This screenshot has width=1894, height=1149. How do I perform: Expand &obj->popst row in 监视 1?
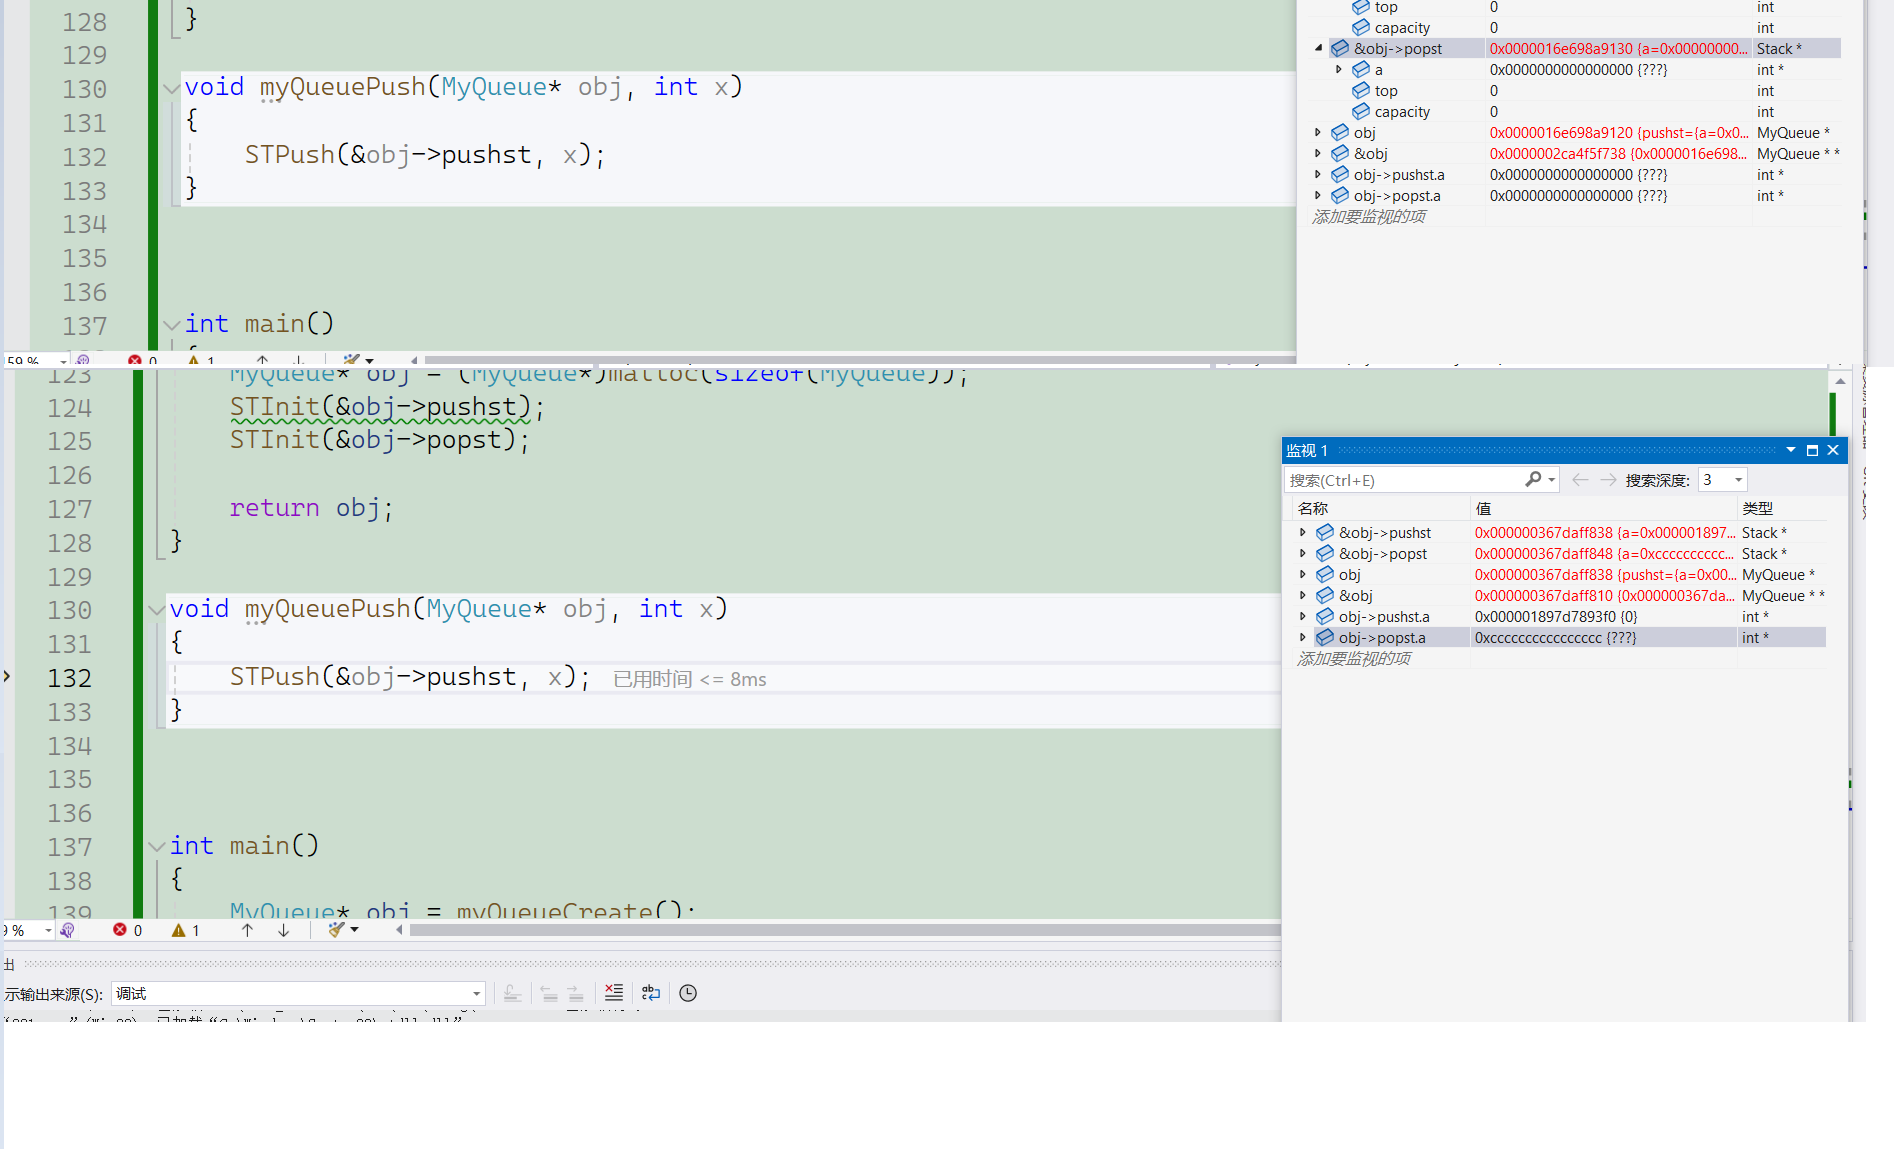tap(1302, 553)
